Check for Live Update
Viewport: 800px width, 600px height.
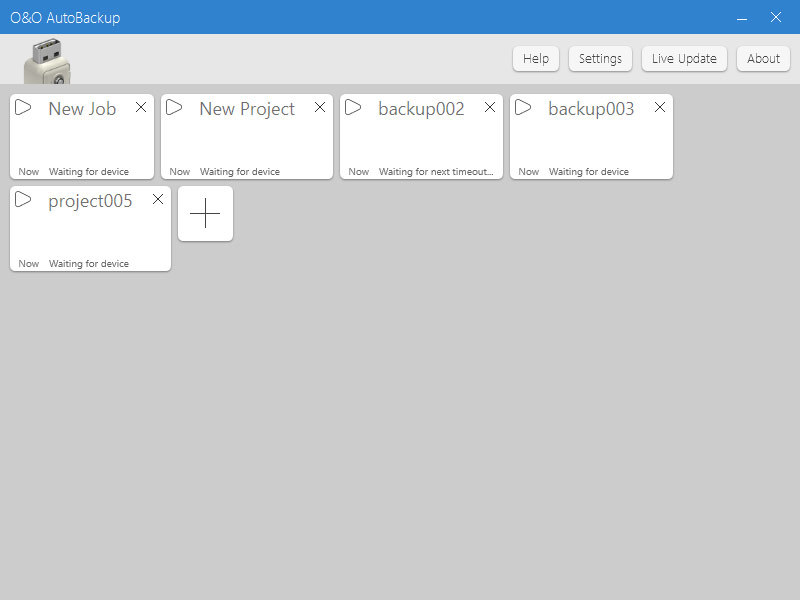[684, 59]
